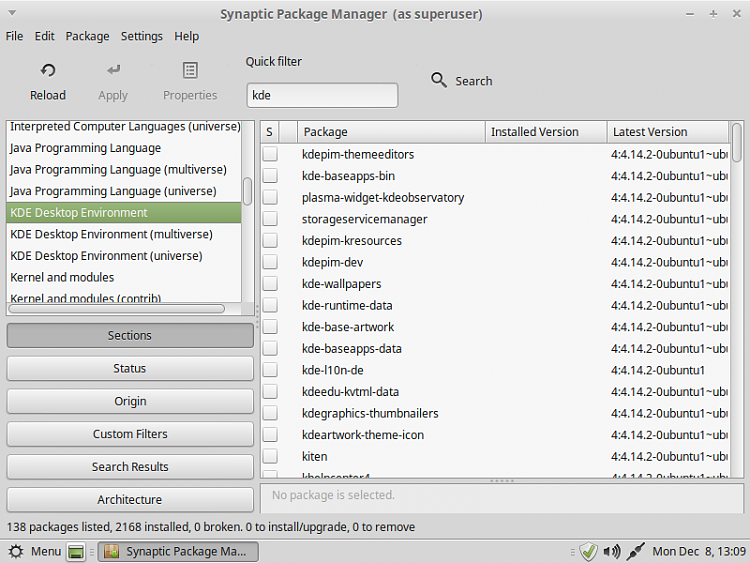750x563 pixels.
Task: Click the sections list vertical scrollbar
Action: coord(247,191)
